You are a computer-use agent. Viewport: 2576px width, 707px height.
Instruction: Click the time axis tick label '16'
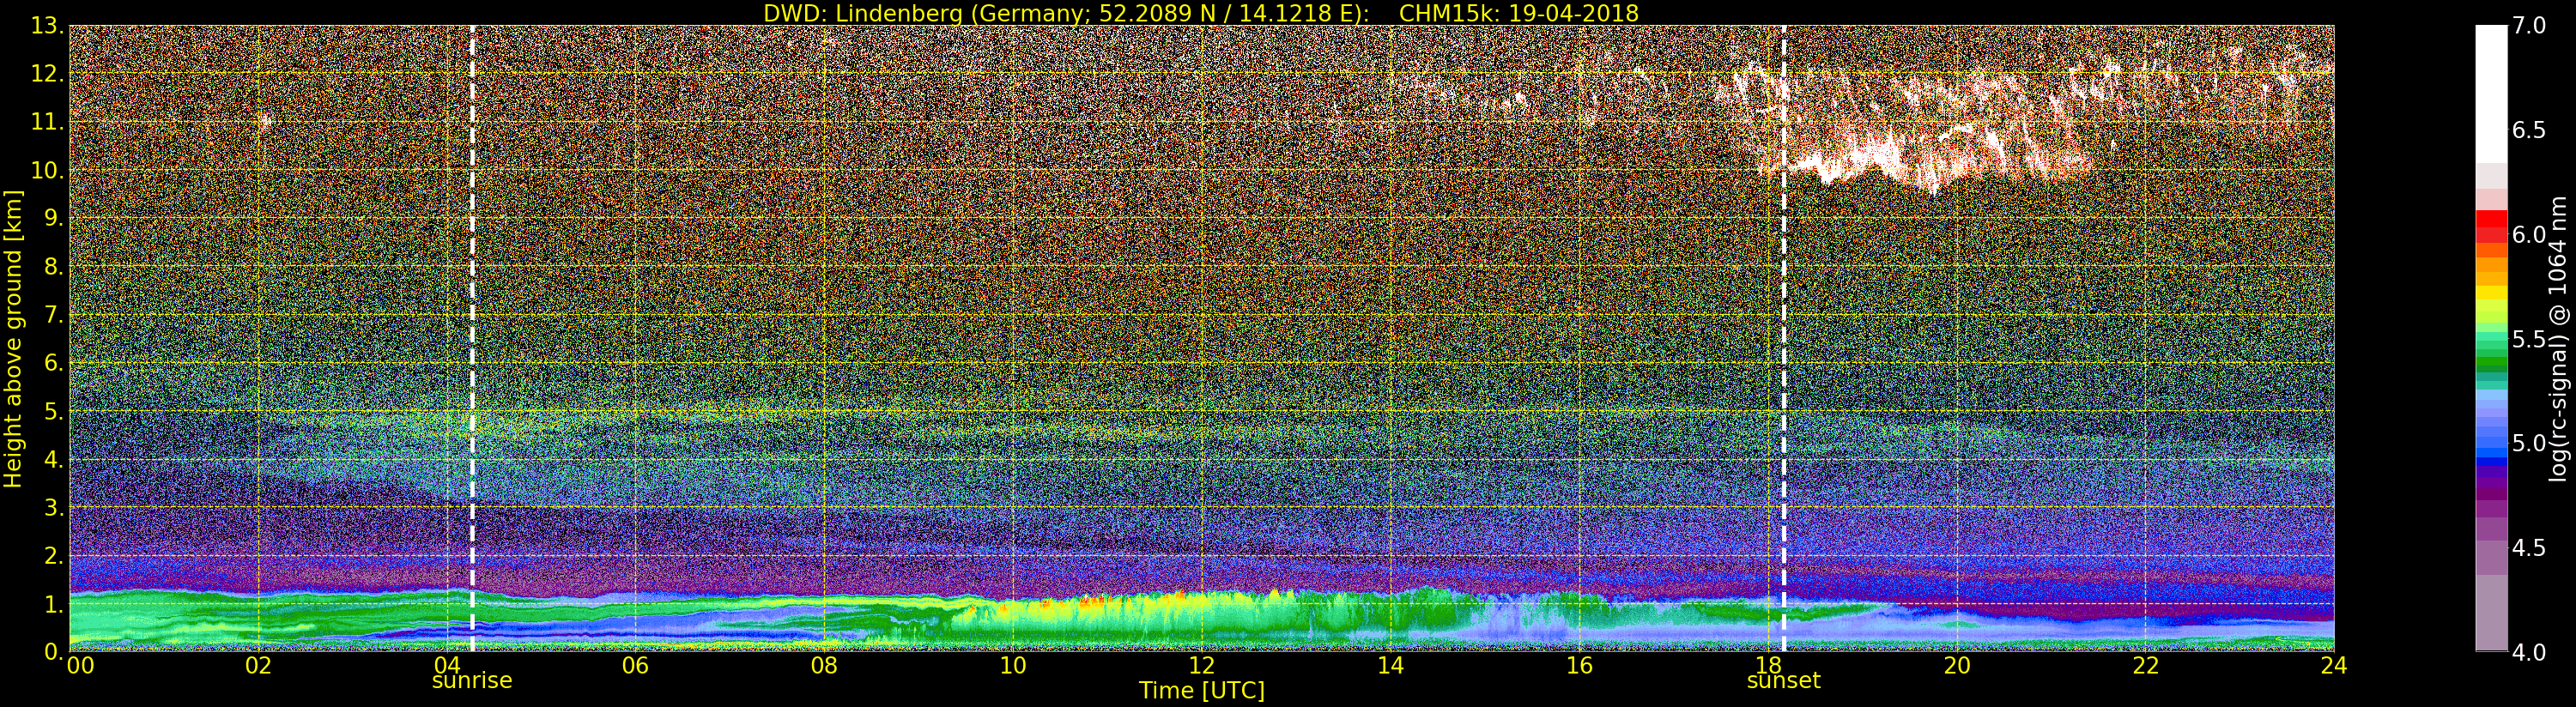point(1579,666)
